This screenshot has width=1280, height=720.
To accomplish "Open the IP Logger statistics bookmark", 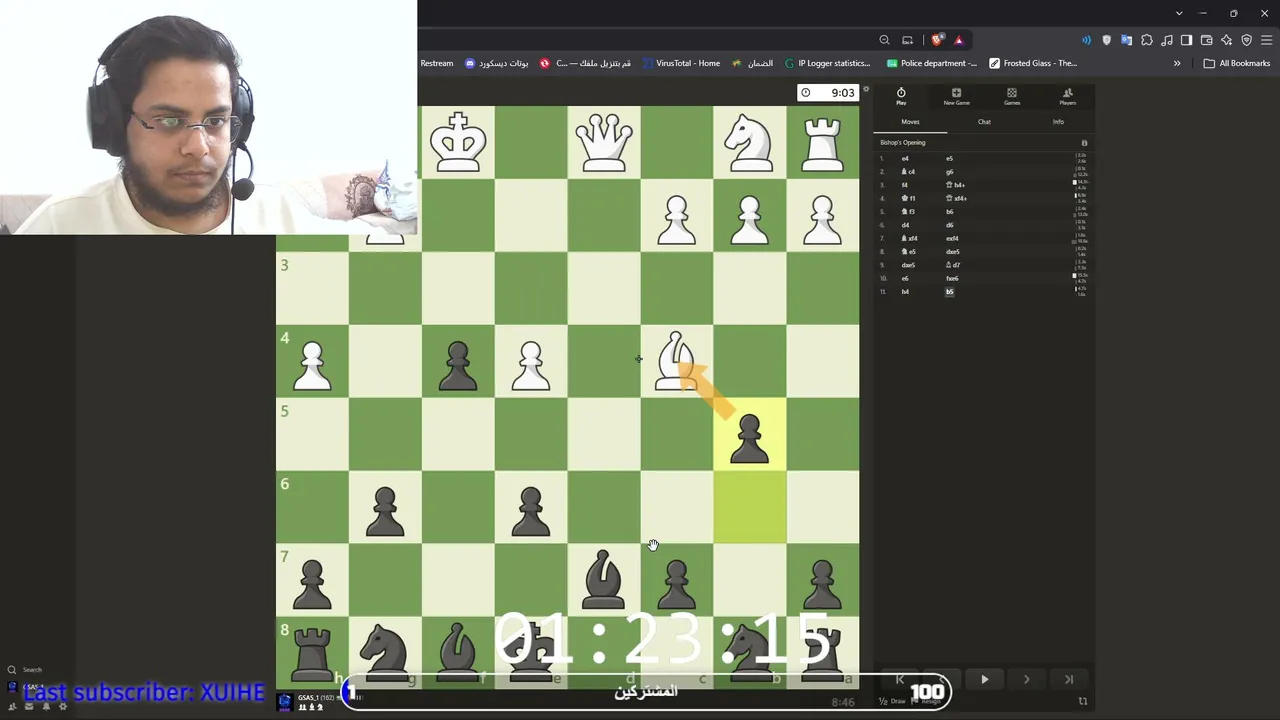I will [x=827, y=63].
